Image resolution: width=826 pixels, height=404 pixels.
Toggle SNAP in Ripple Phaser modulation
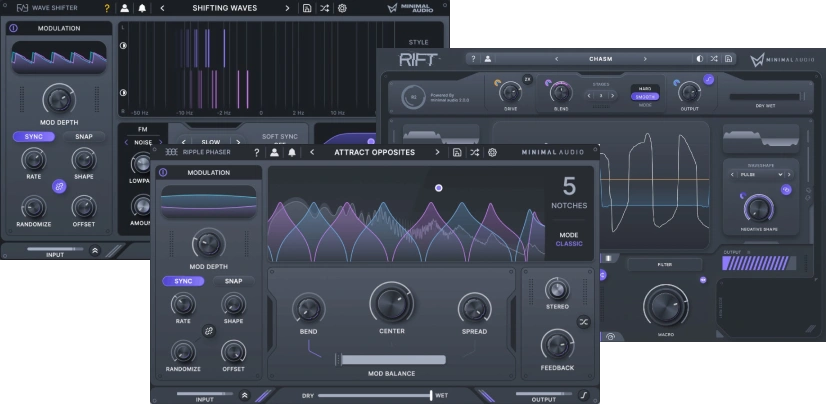(x=233, y=281)
